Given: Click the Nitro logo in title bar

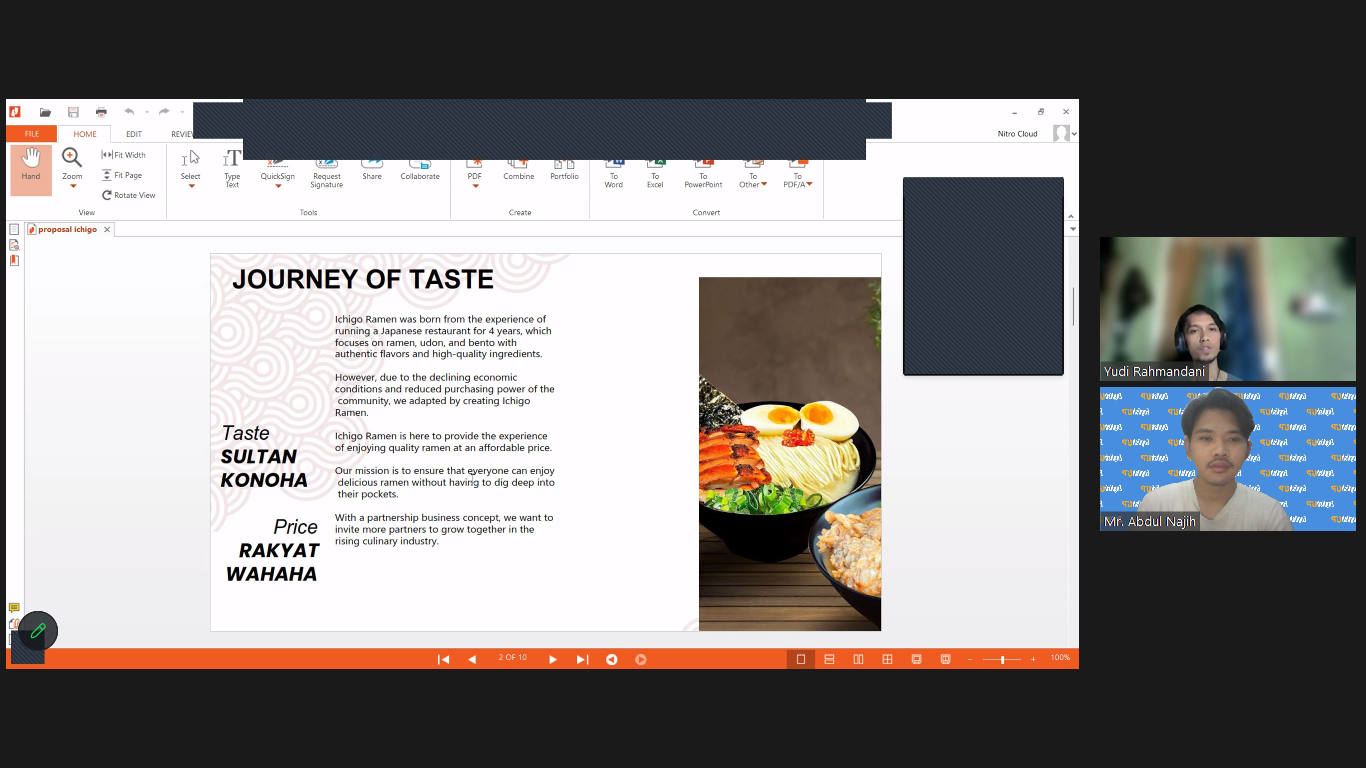Looking at the screenshot, I should (x=15, y=112).
